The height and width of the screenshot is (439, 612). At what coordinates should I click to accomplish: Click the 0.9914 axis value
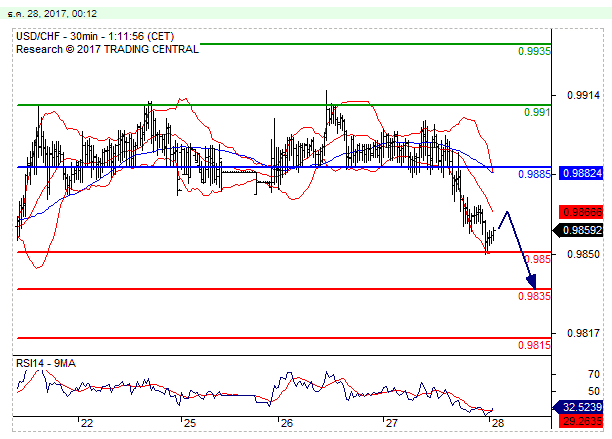point(583,95)
